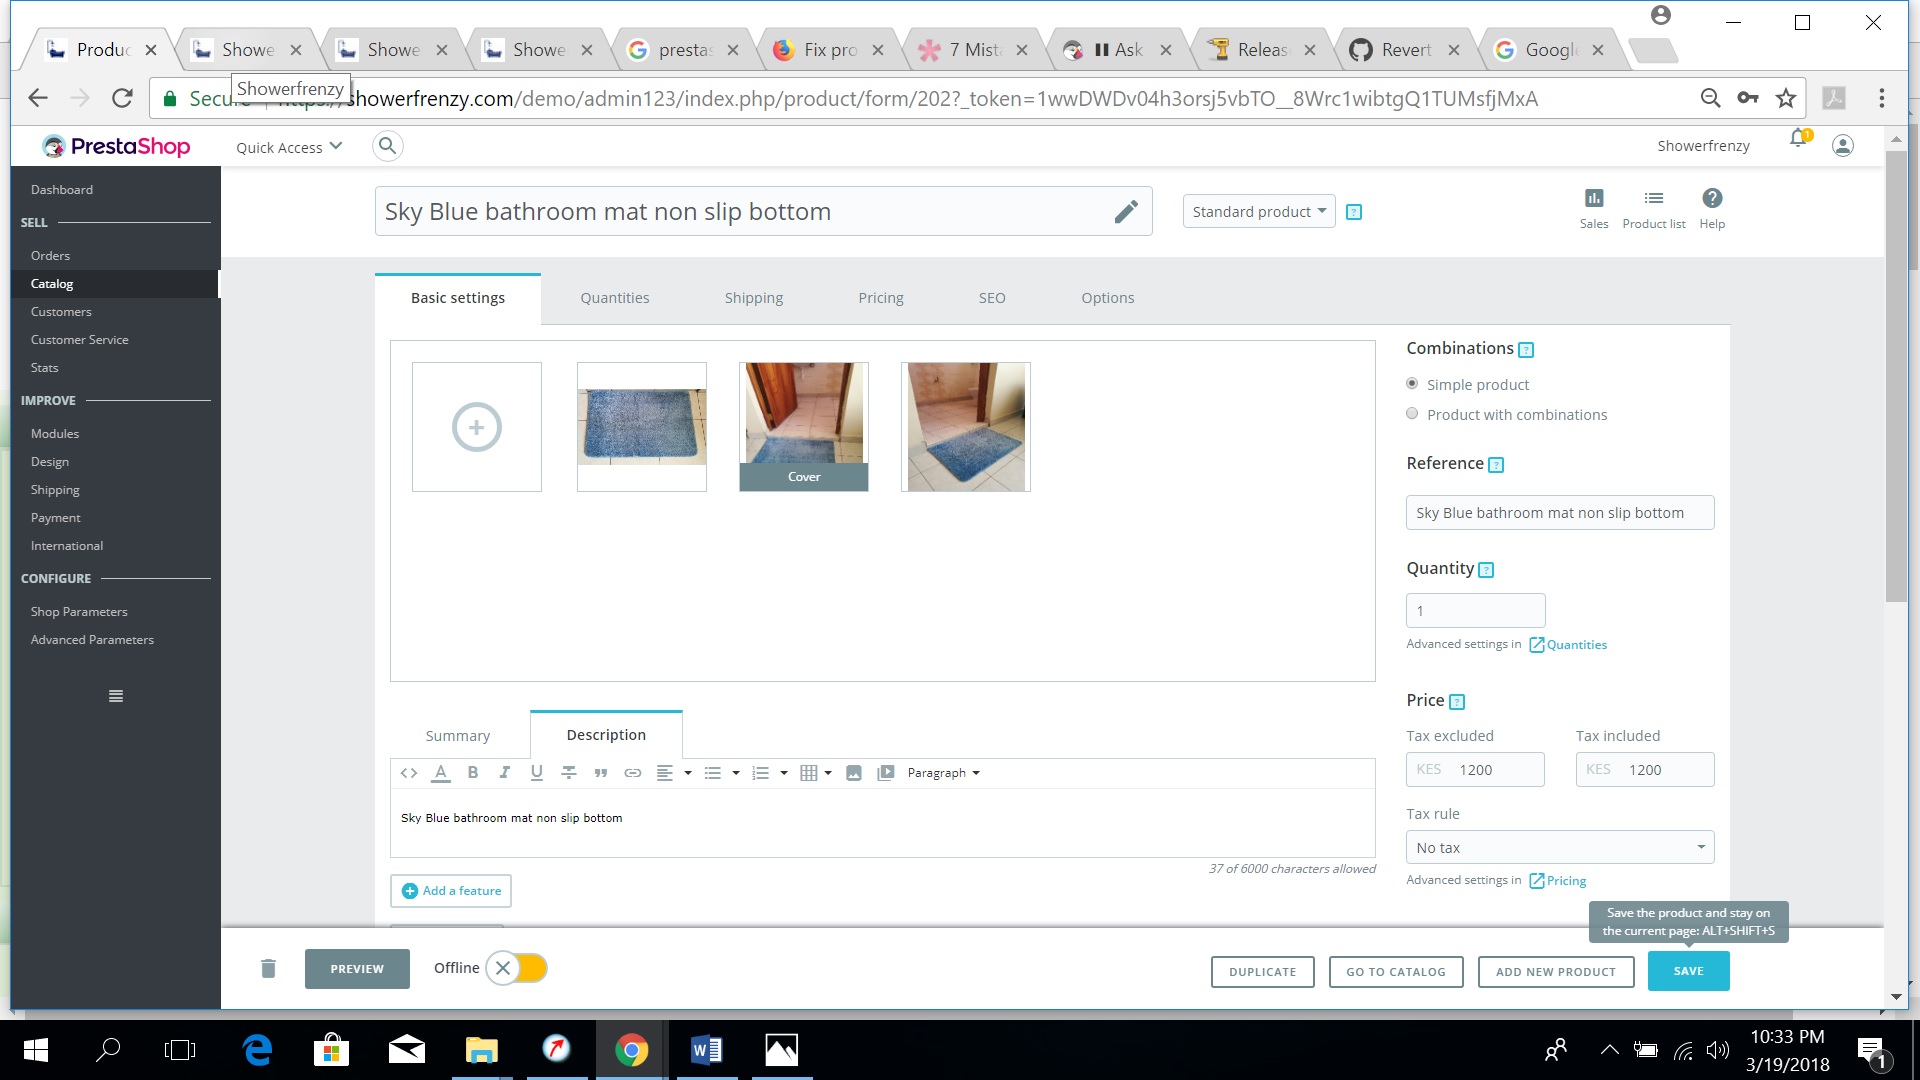Switch to the Pricing tab
This screenshot has height=1080, width=1920.
coord(880,298)
